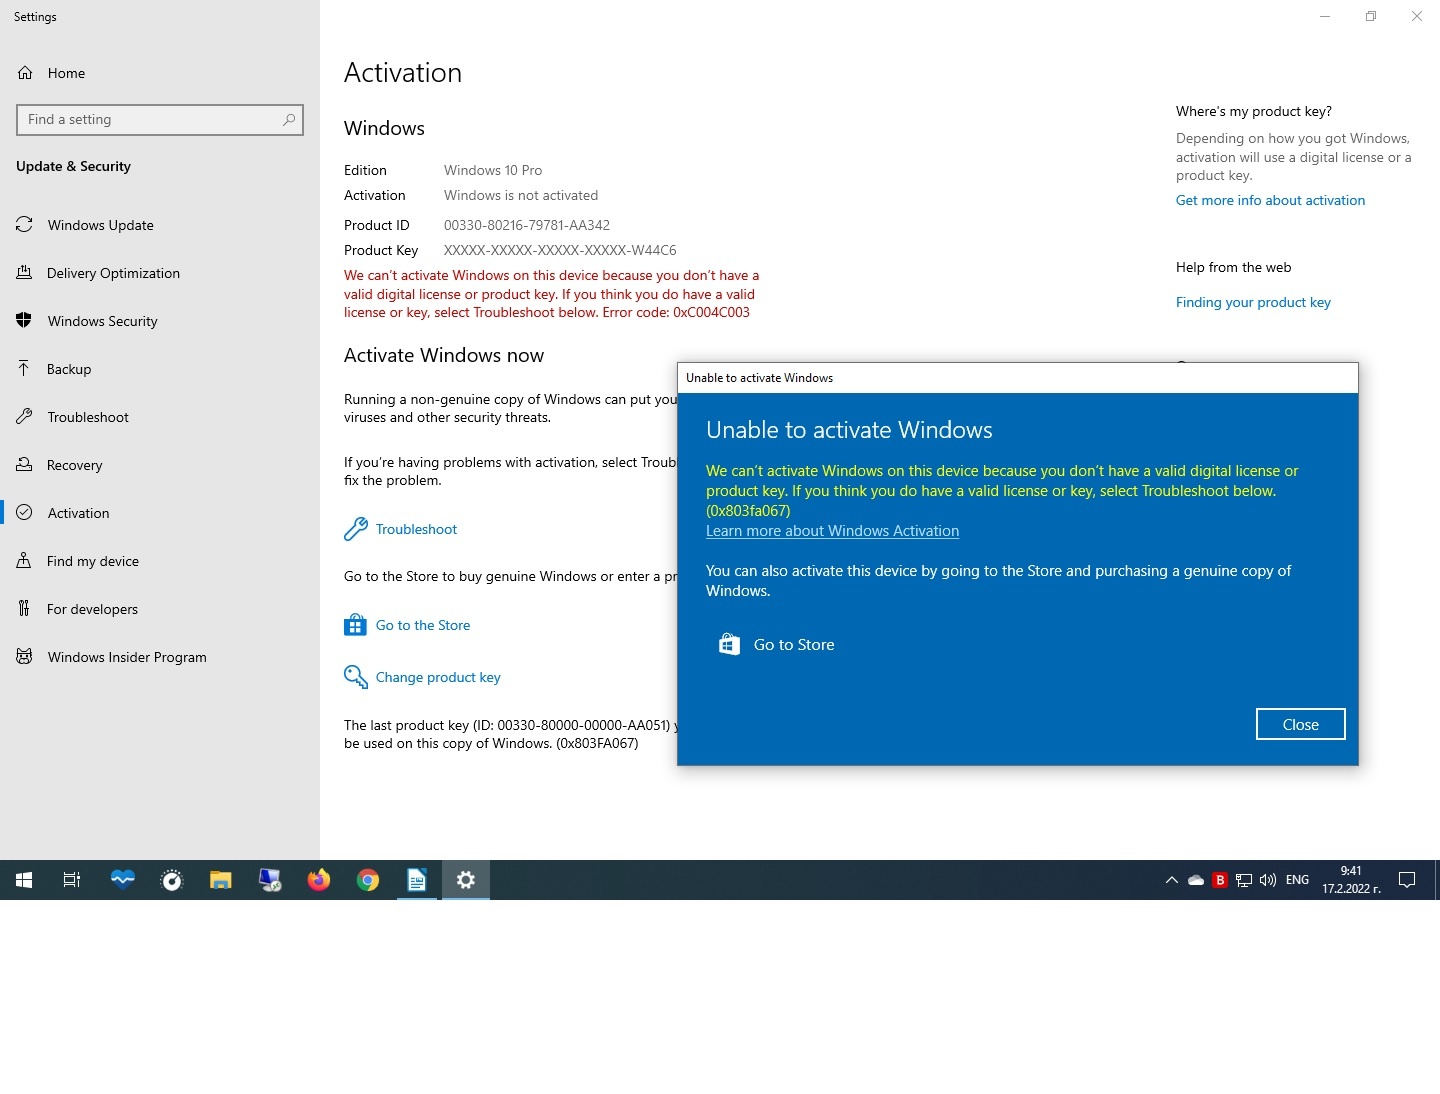Click the edition value Windows 10 Pro
This screenshot has height=1094, width=1440.
click(x=493, y=170)
